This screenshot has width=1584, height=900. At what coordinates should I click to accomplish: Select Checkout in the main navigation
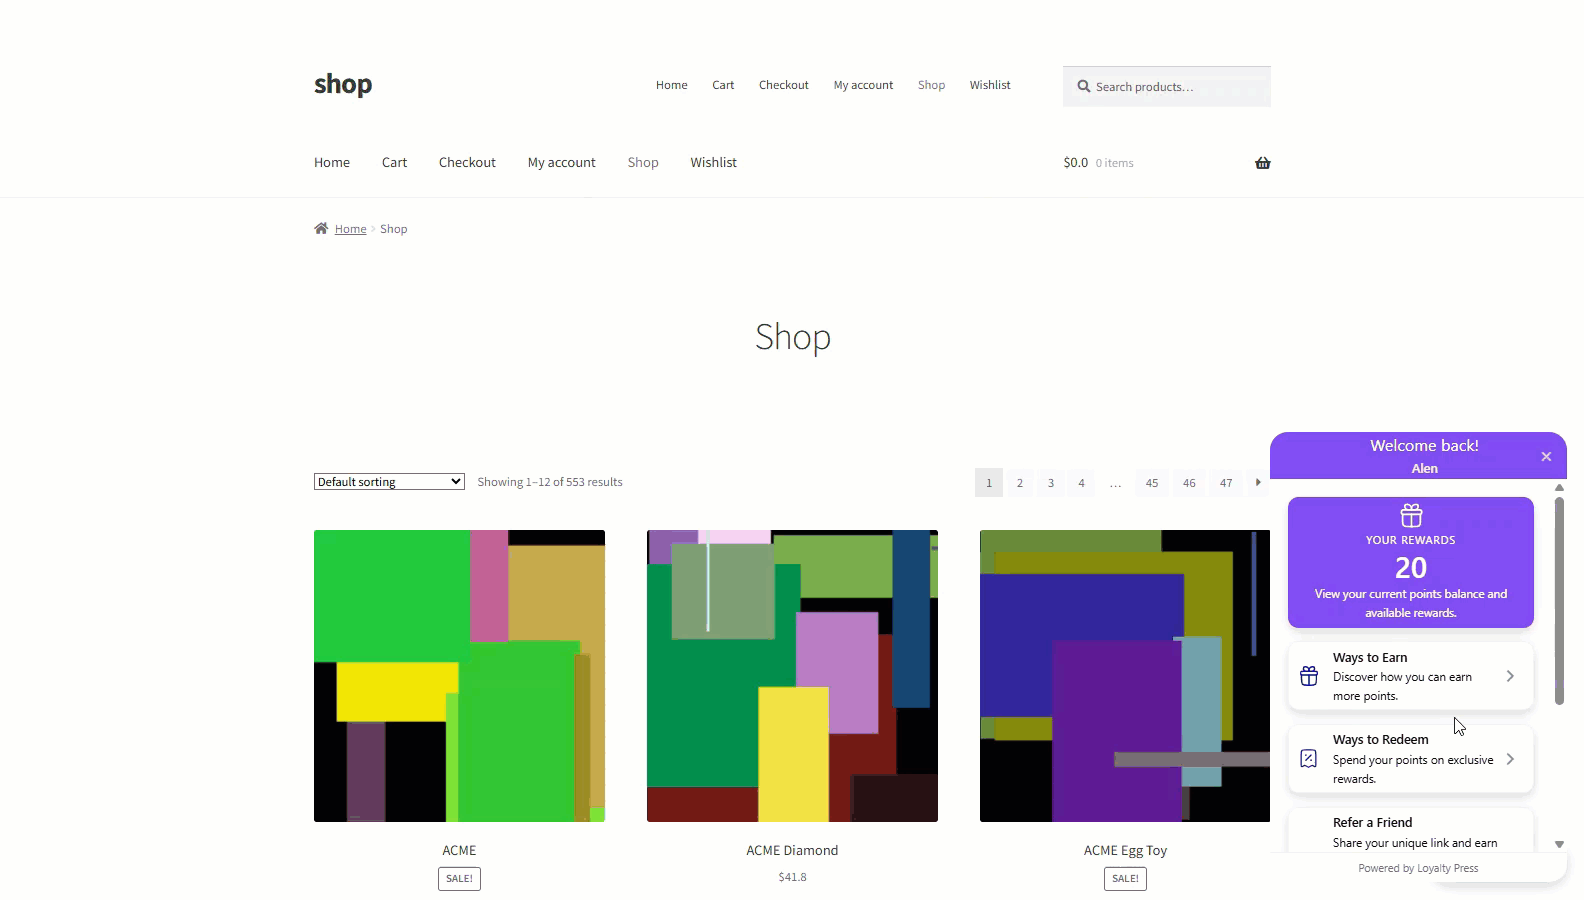click(x=467, y=162)
